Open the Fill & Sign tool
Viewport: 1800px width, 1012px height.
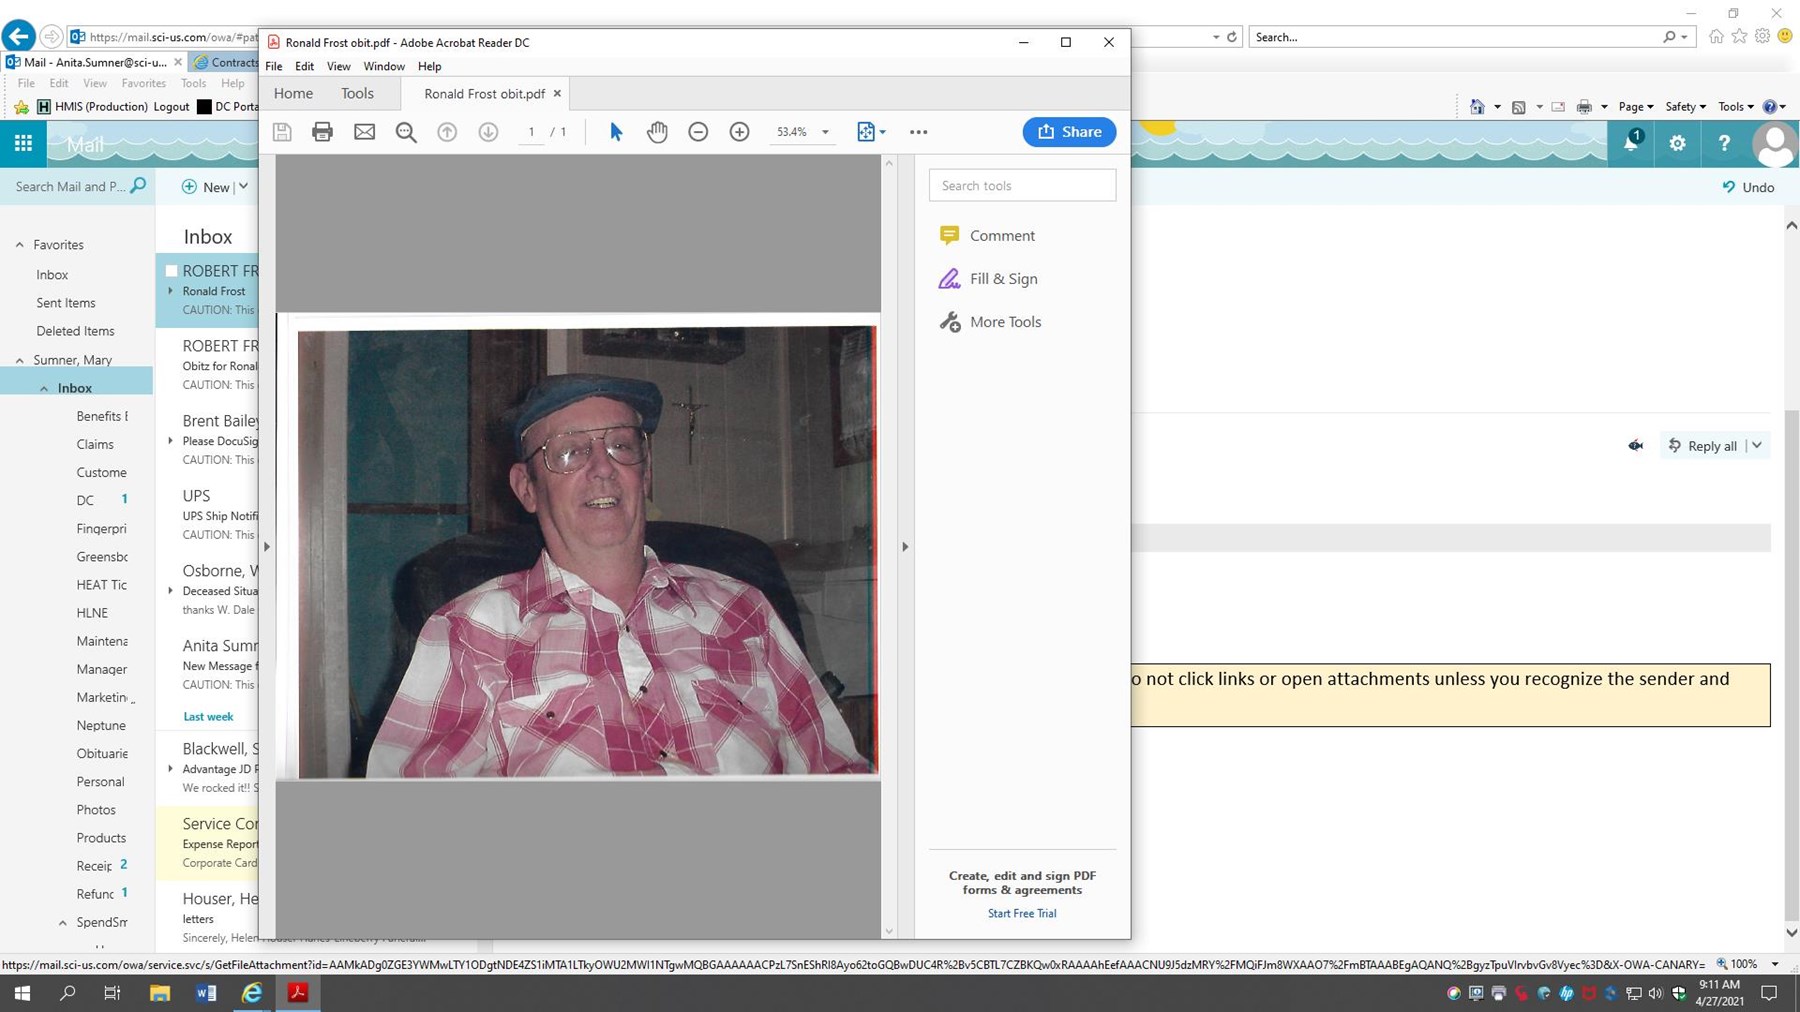click(x=1003, y=279)
